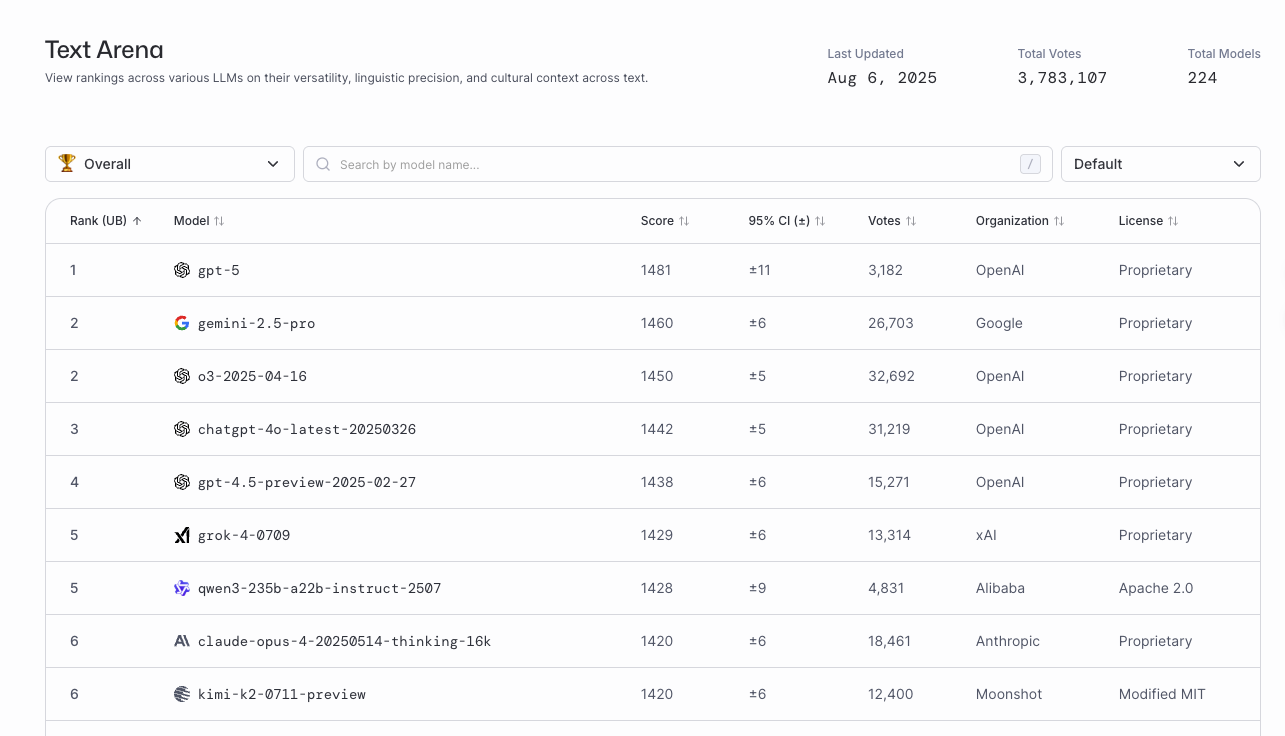The image size is (1285, 736).
Task: Click the score 1481 cell
Action: point(657,270)
